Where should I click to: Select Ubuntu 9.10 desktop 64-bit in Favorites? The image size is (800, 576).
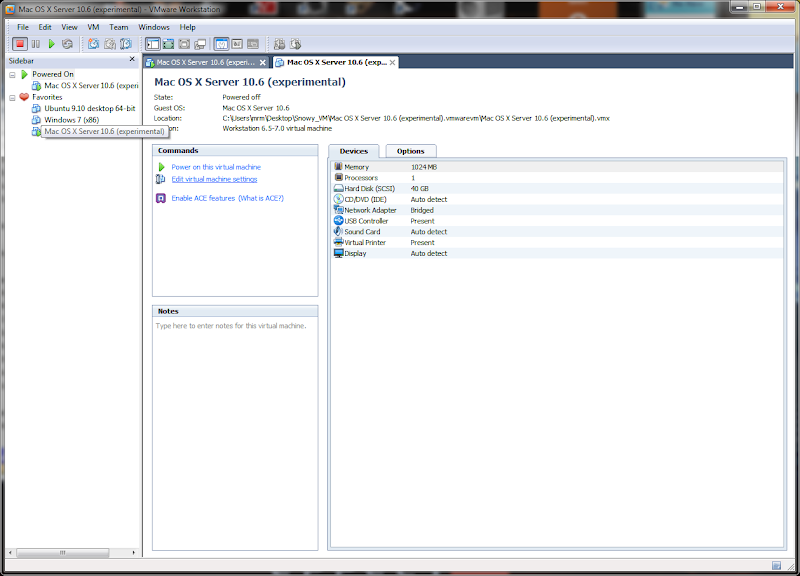(x=89, y=108)
